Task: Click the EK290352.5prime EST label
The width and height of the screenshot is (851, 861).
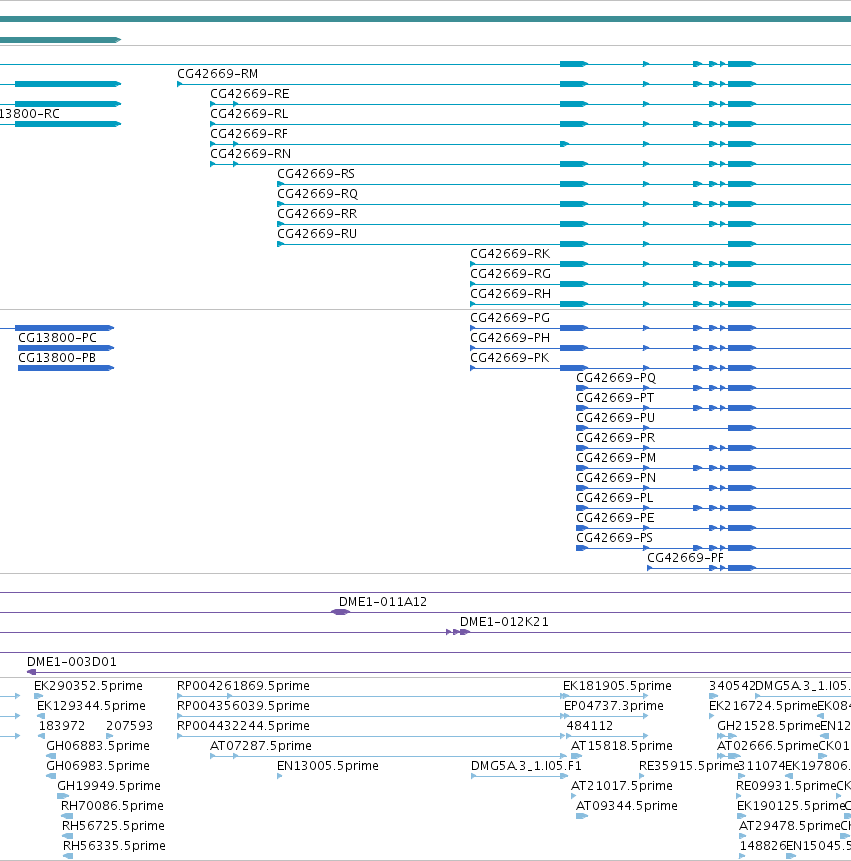Action: [88, 686]
